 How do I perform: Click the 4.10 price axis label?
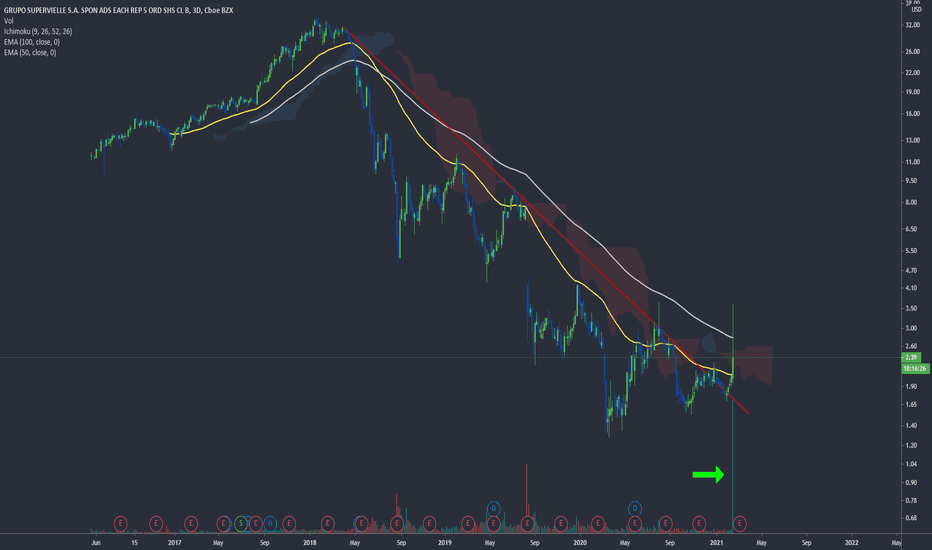tap(911, 288)
